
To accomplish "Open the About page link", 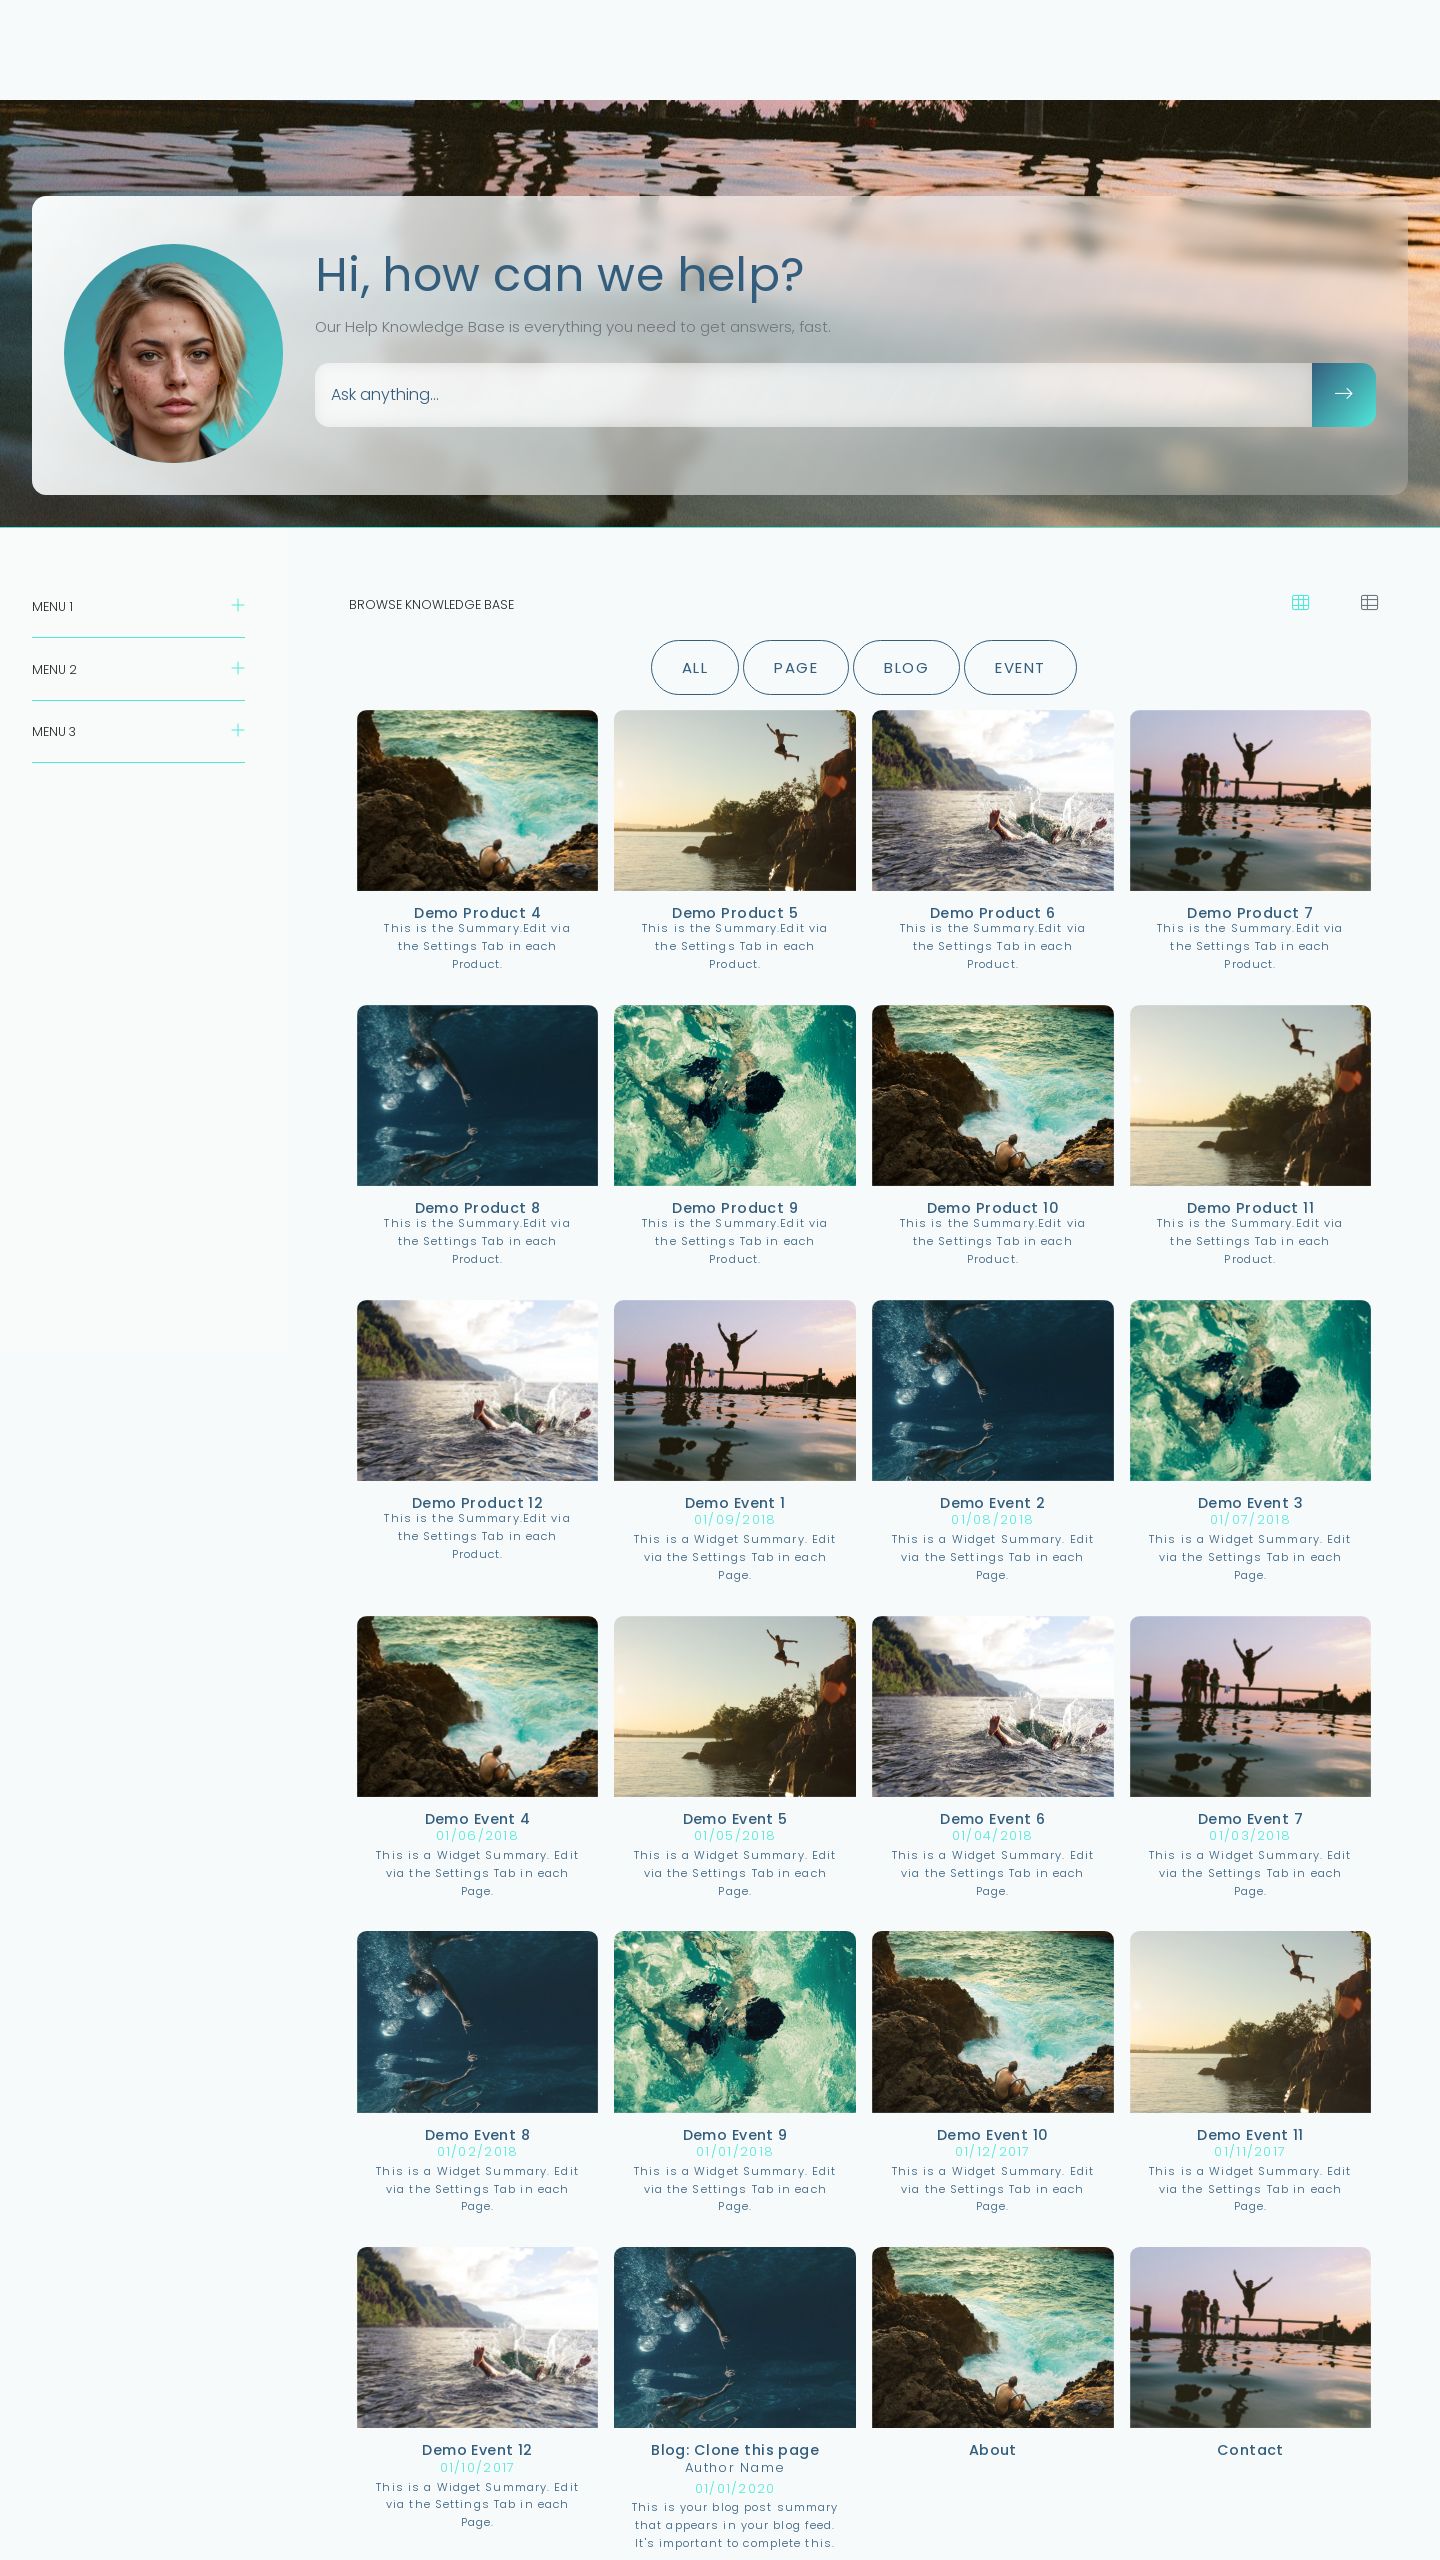I will (x=992, y=2449).
